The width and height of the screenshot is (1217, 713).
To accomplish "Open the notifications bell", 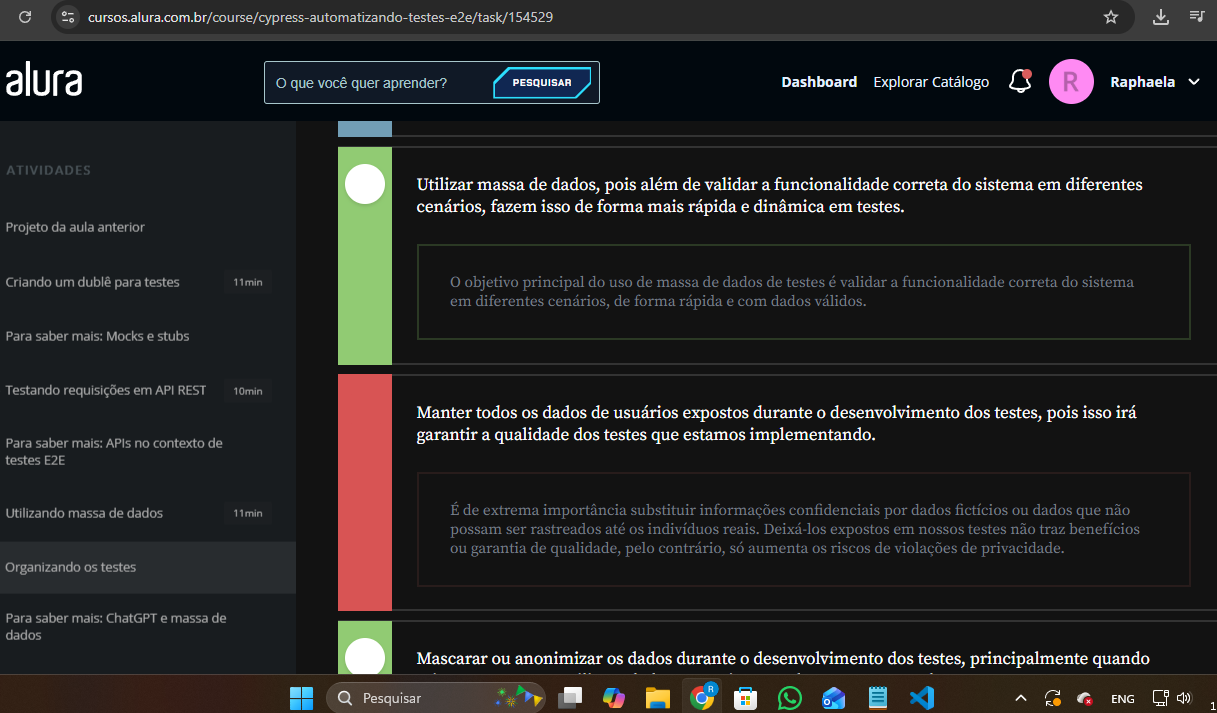I will click(1020, 81).
